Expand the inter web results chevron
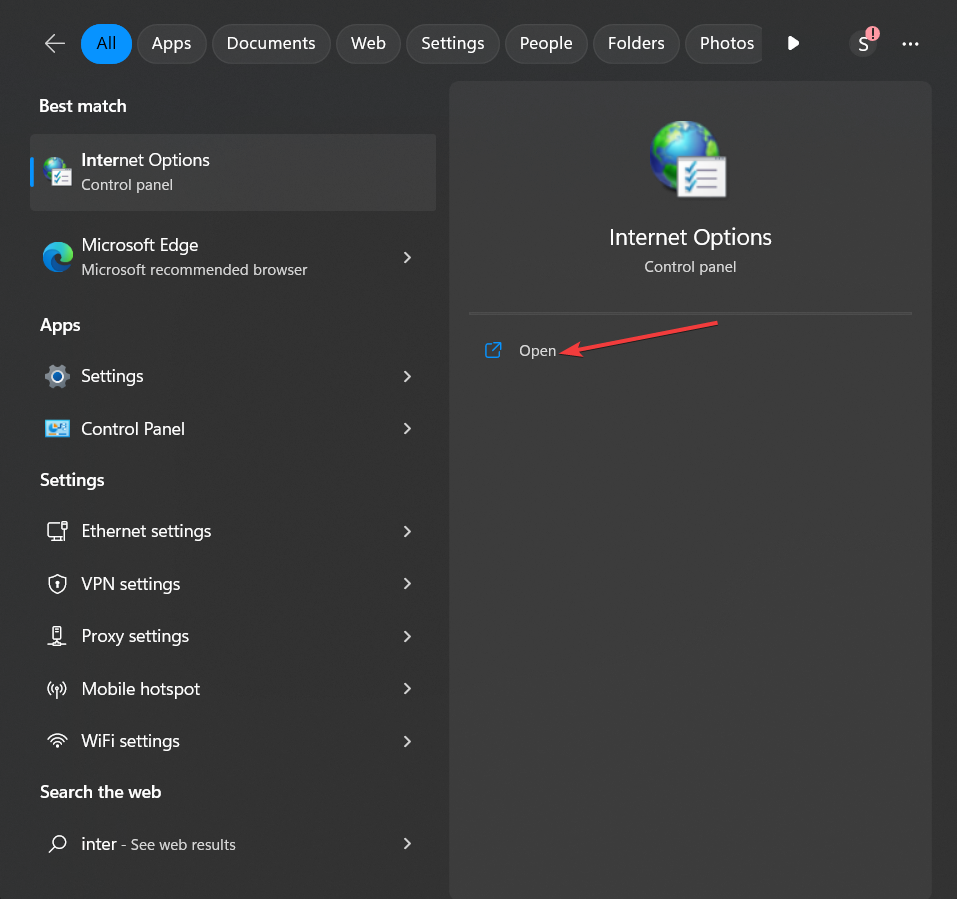The width and height of the screenshot is (957, 899). 407,843
